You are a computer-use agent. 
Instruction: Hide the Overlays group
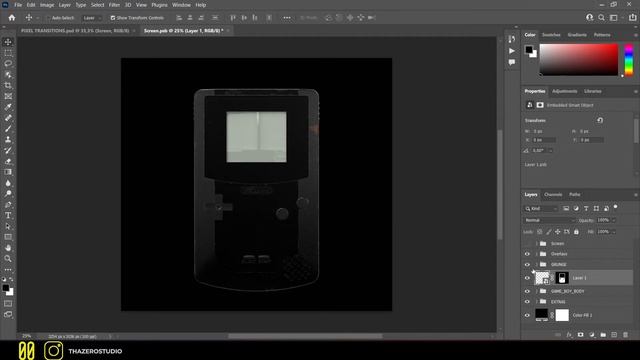pos(527,254)
